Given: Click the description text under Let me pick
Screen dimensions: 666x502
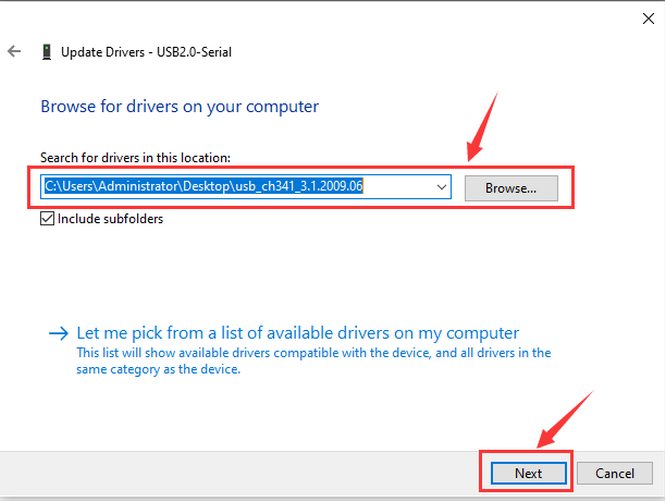Looking at the screenshot, I should click(313, 361).
